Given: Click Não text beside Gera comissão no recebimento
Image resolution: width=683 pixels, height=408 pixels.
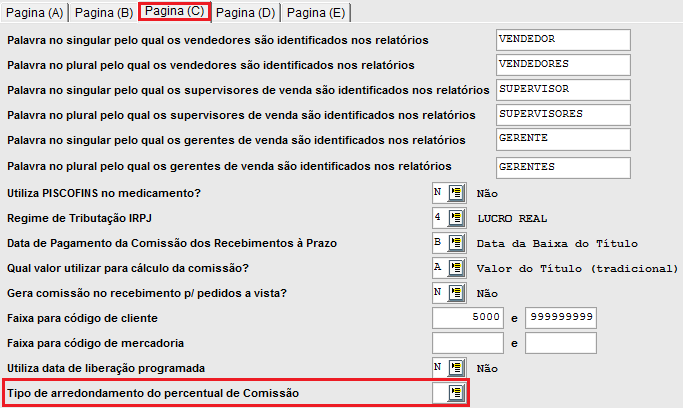Looking at the screenshot, I should pyautogui.click(x=487, y=293).
